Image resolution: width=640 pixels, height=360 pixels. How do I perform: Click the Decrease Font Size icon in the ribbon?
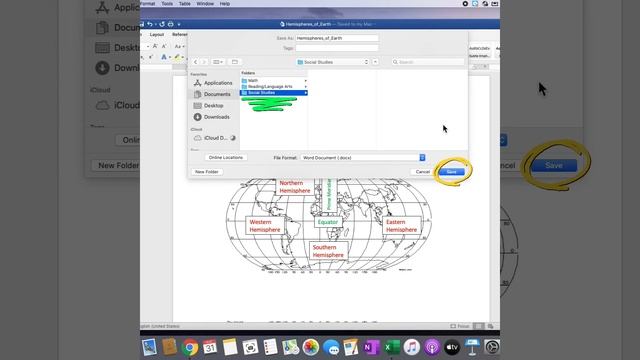coord(164,46)
